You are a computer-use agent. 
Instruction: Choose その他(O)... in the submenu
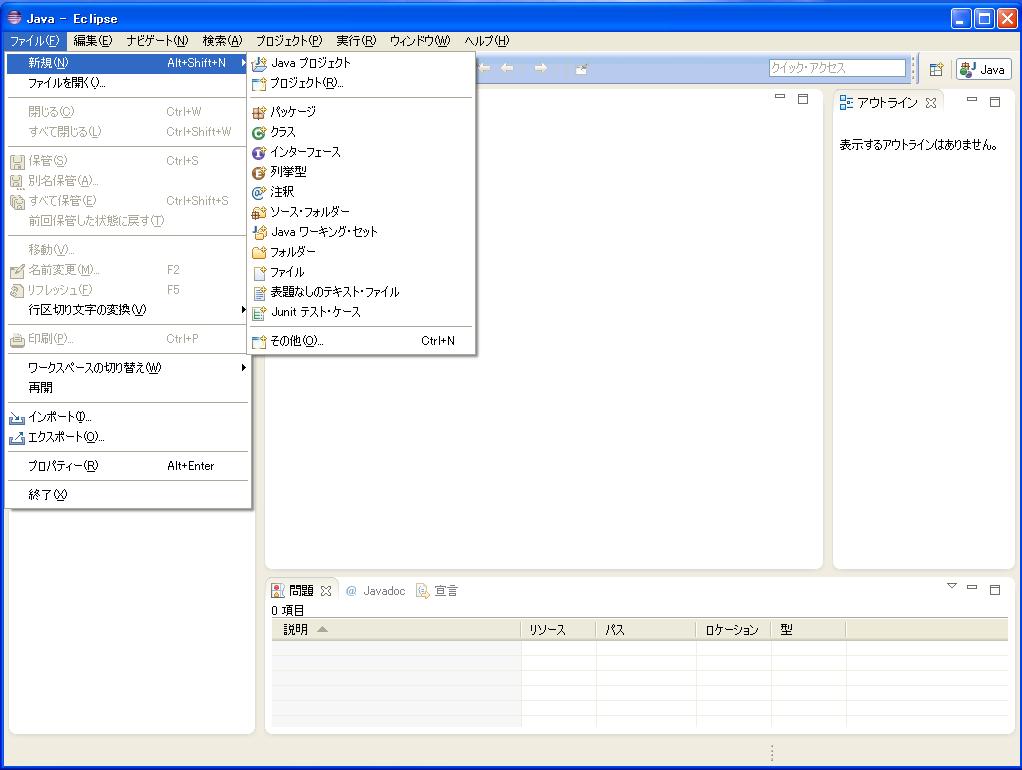click(361, 340)
